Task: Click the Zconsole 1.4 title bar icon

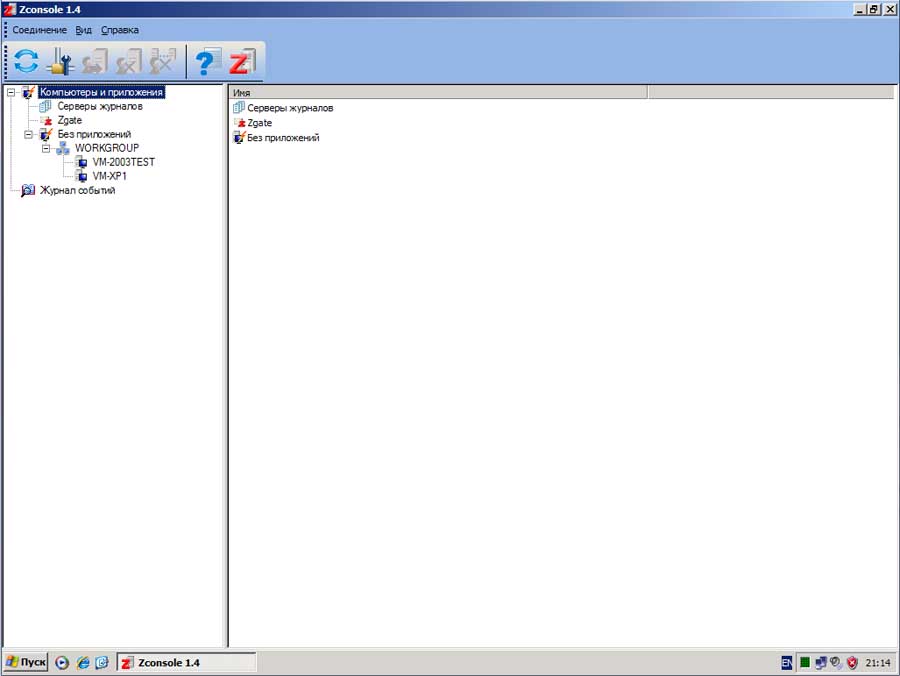Action: click(x=9, y=9)
